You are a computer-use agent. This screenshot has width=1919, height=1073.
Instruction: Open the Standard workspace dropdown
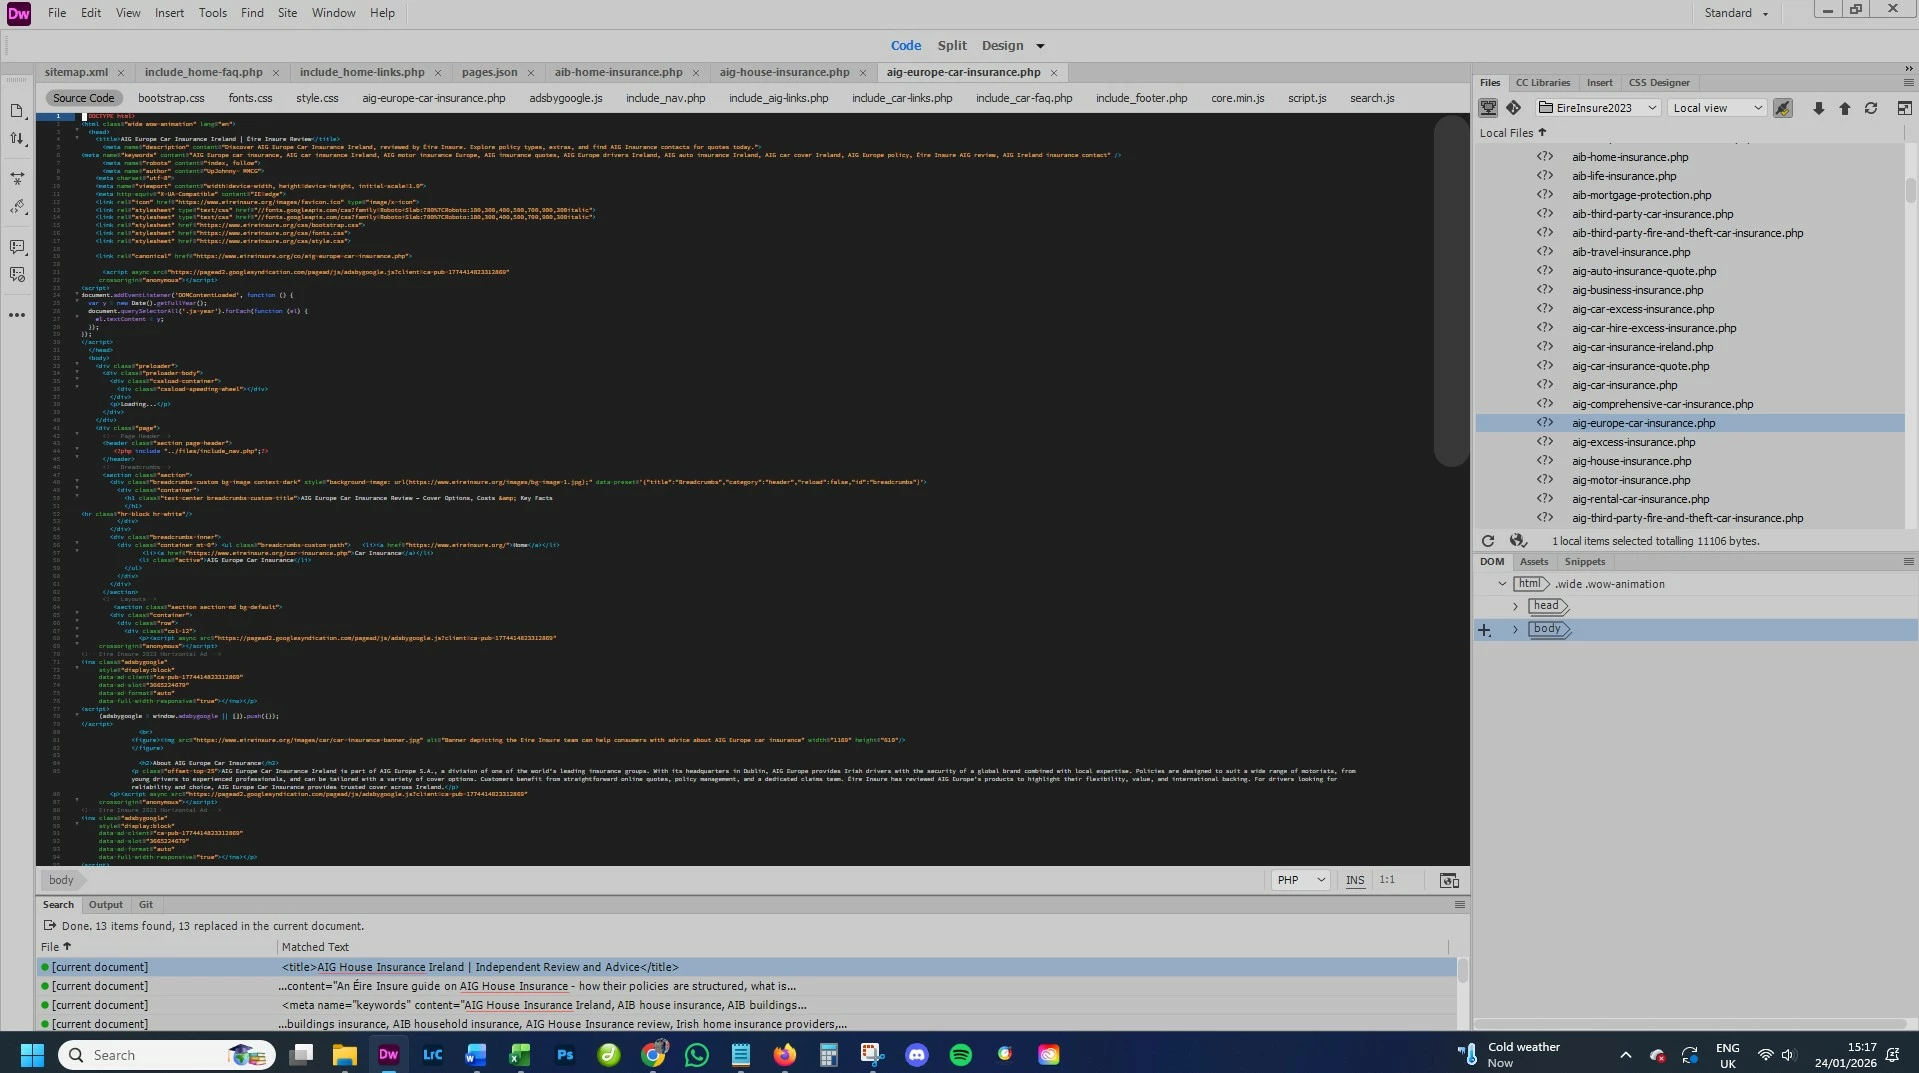point(1737,13)
